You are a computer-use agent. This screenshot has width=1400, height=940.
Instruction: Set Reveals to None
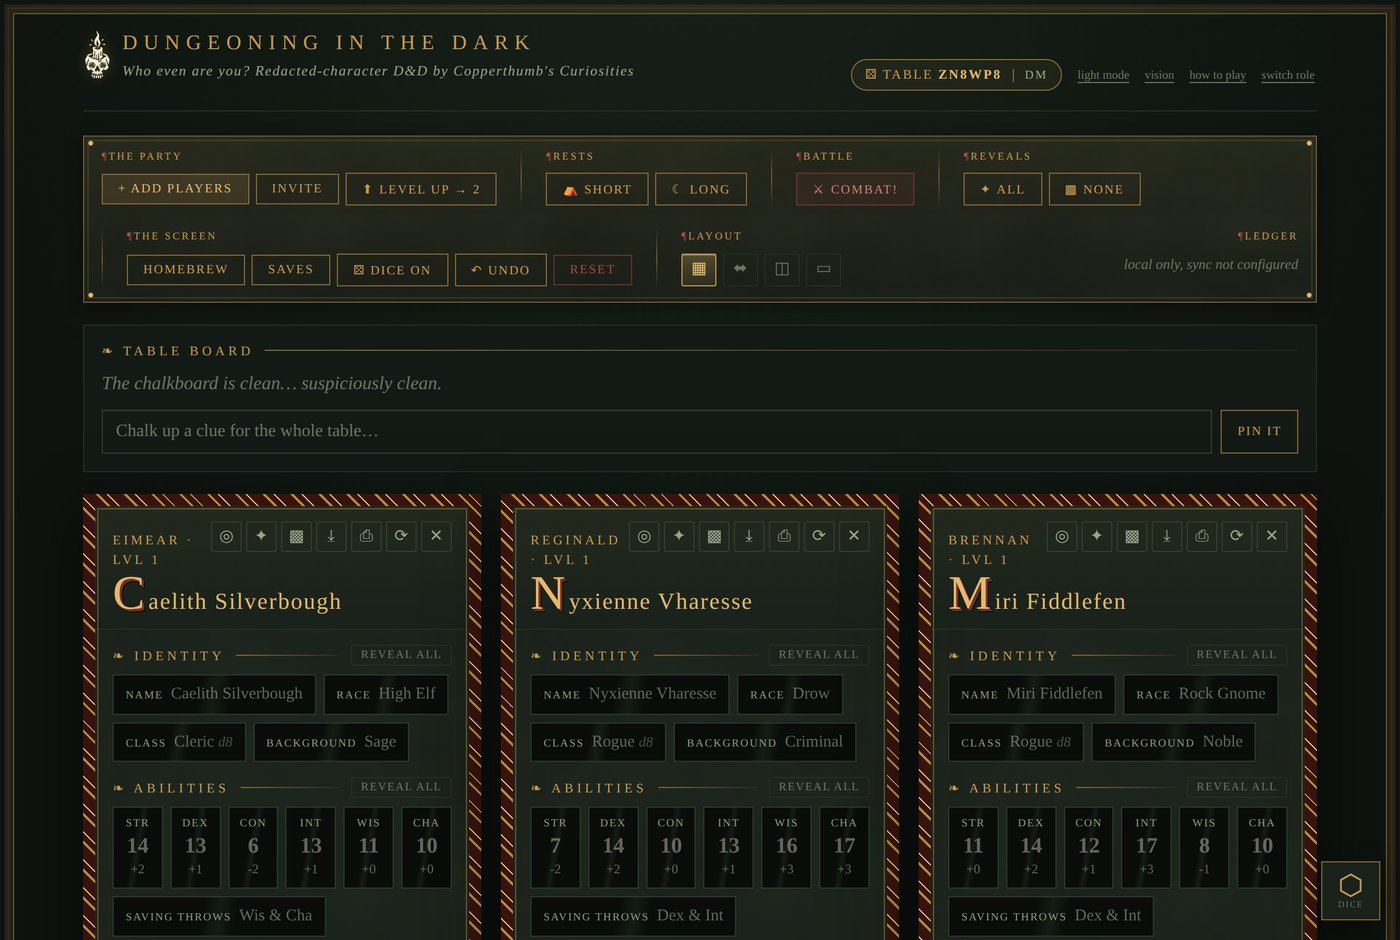click(x=1094, y=189)
